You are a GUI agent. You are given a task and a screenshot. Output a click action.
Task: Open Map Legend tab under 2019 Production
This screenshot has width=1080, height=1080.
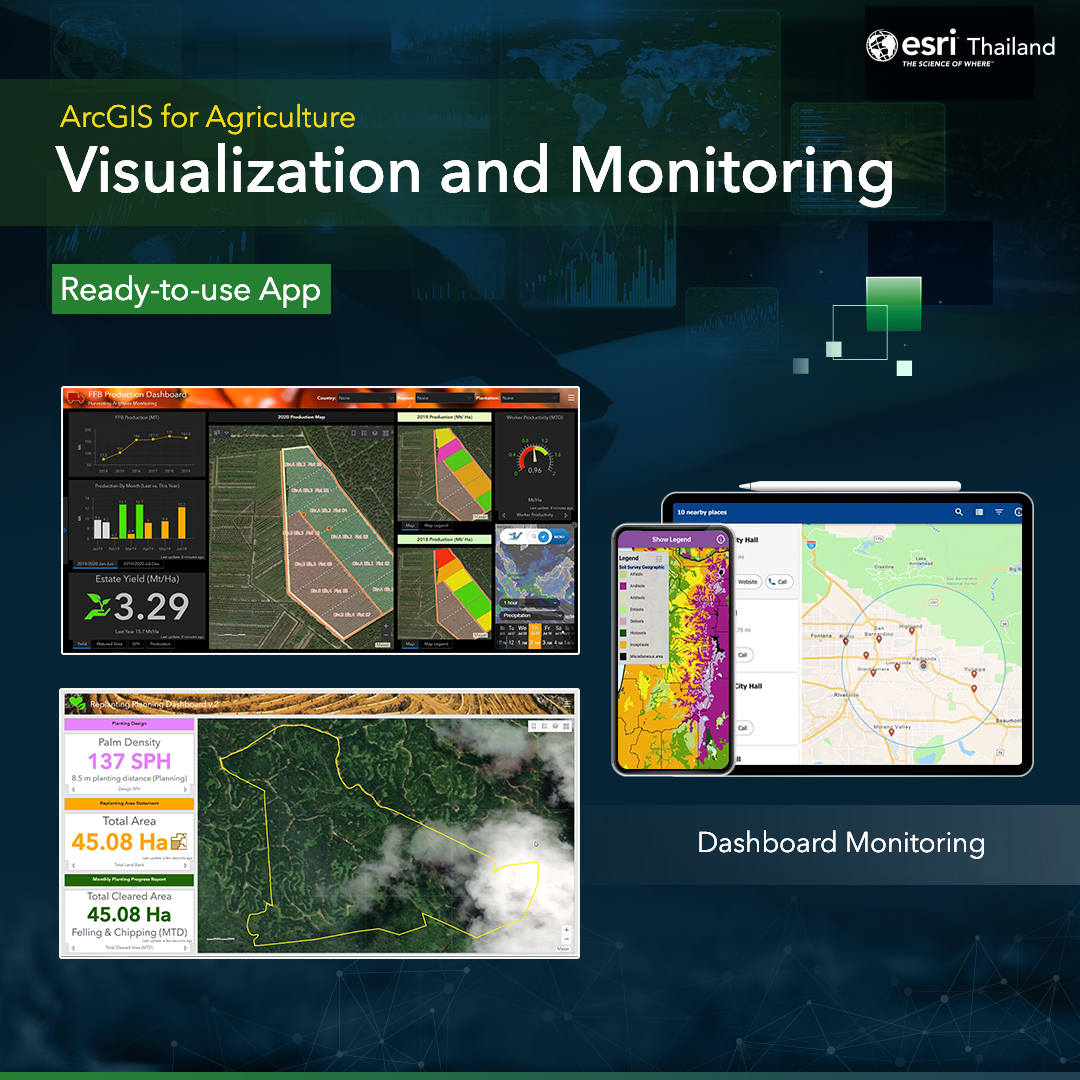click(x=436, y=526)
